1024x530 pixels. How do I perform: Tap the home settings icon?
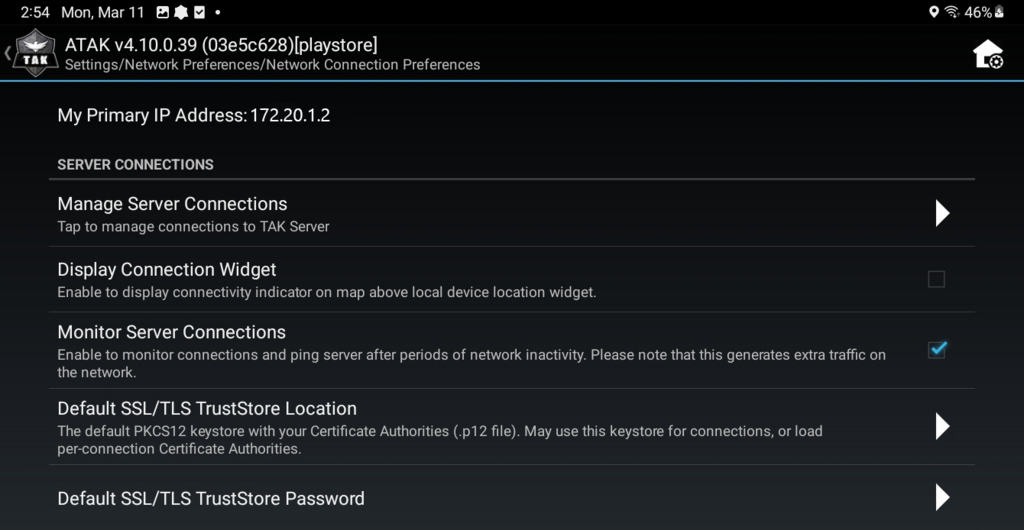point(988,54)
